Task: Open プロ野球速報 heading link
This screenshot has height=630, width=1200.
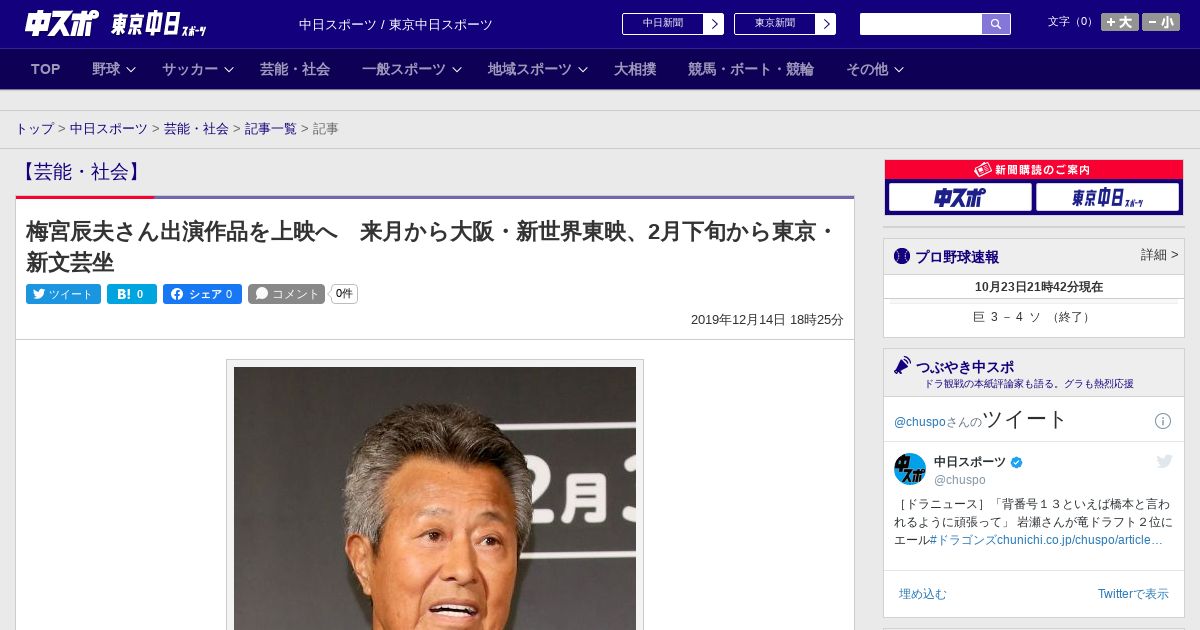Action: tap(957, 257)
